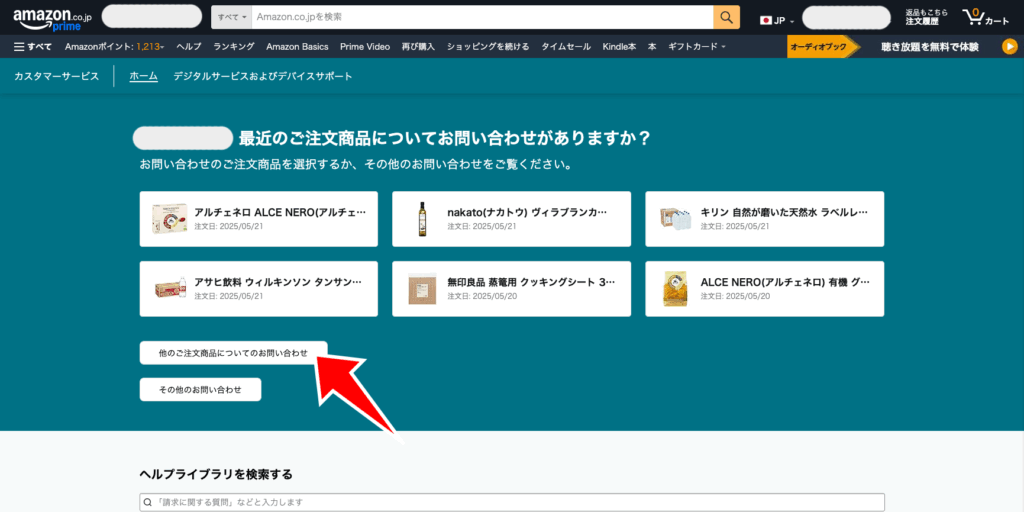Screen dimensions: 1024x512
Task: Open the hamburger すべて menu
Action: 33,47
